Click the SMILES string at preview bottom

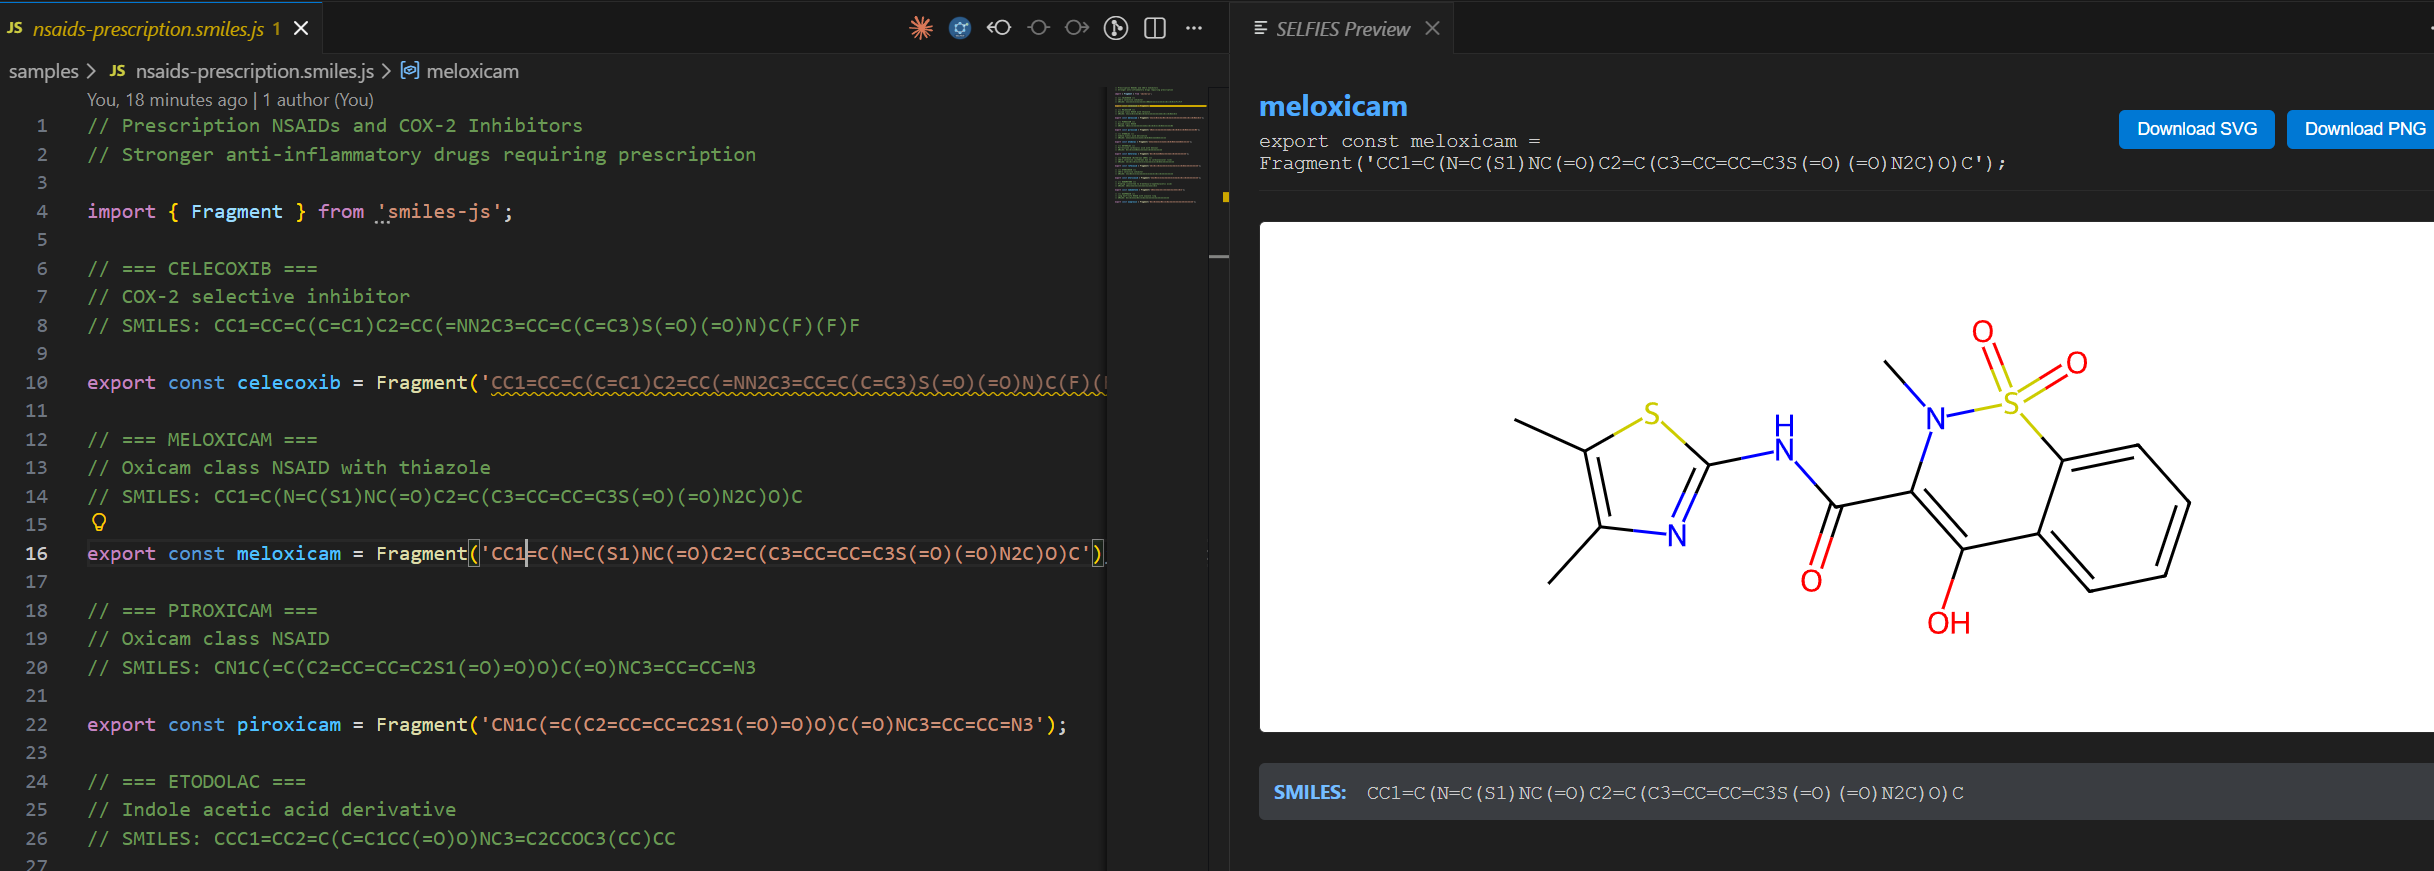[x=1664, y=793]
